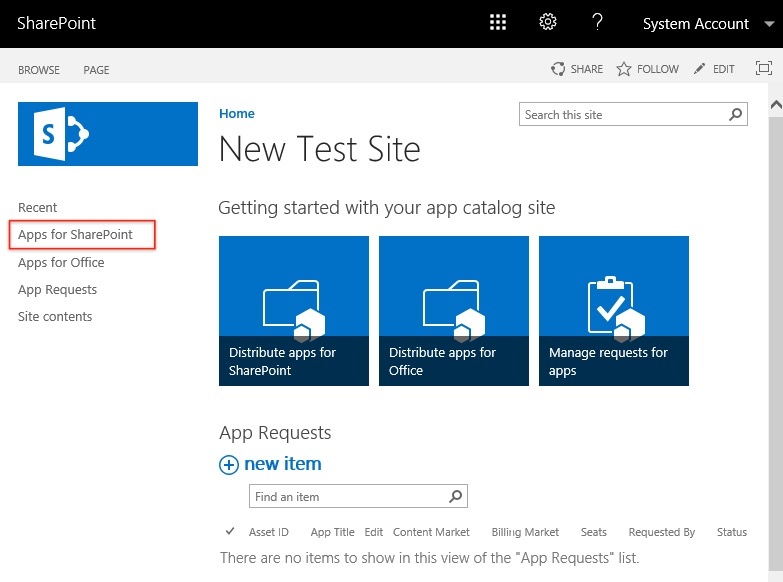Click the Edit column header
Viewport: 783px width, 582px height.
pos(374,532)
